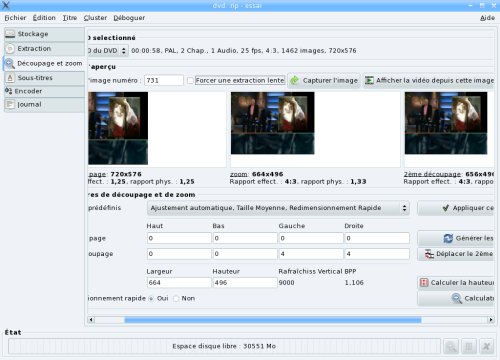Open the Journal log page
The width and height of the screenshot is (500, 360).
click(44, 104)
